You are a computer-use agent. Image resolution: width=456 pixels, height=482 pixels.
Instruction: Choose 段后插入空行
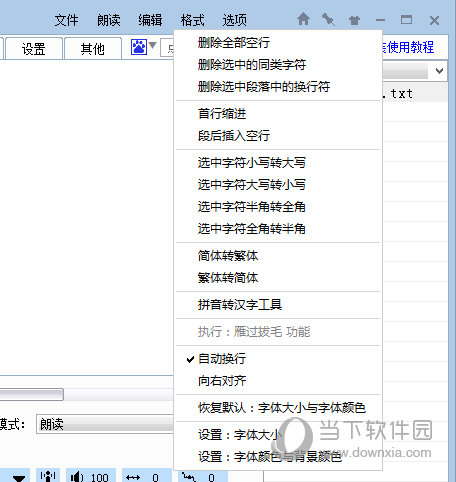[277, 135]
